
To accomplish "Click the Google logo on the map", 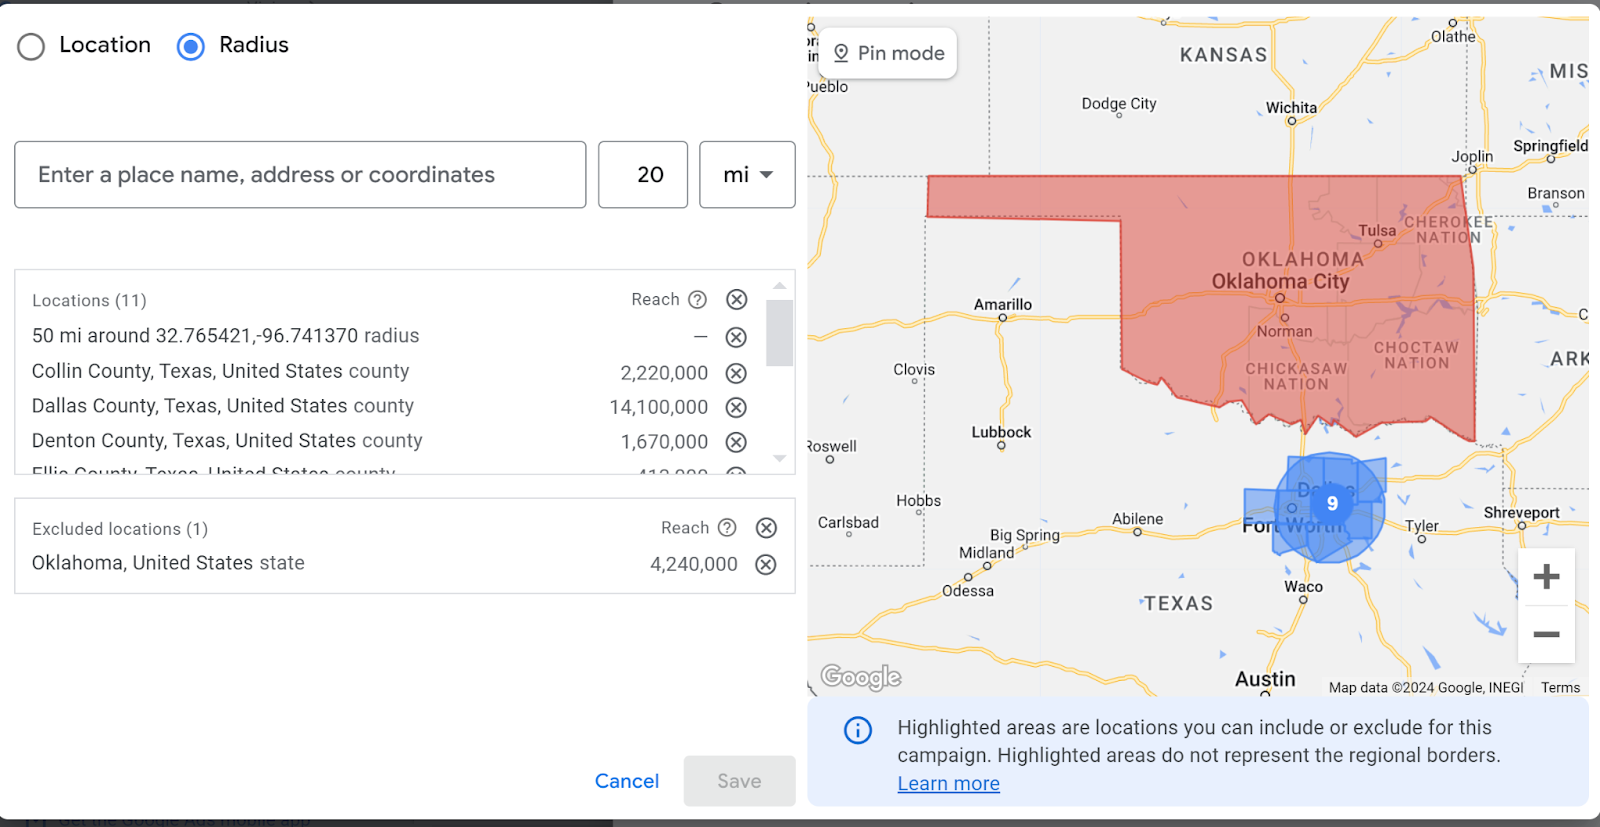I will tap(861, 677).
